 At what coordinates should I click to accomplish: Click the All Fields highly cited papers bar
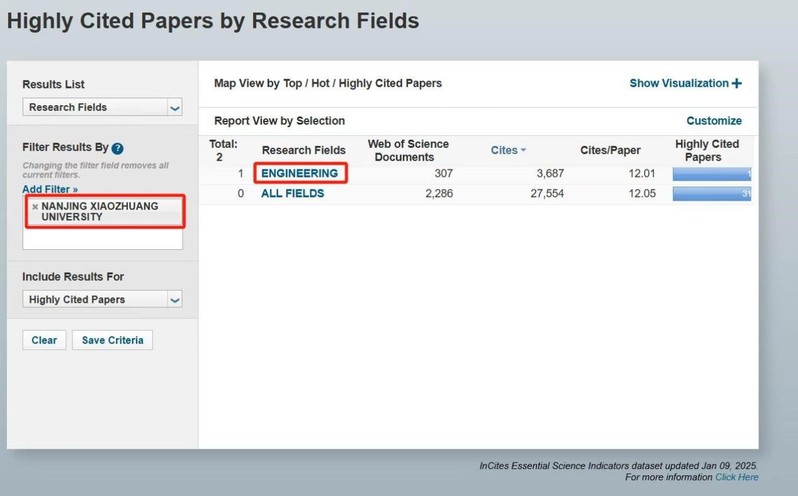tap(712, 194)
